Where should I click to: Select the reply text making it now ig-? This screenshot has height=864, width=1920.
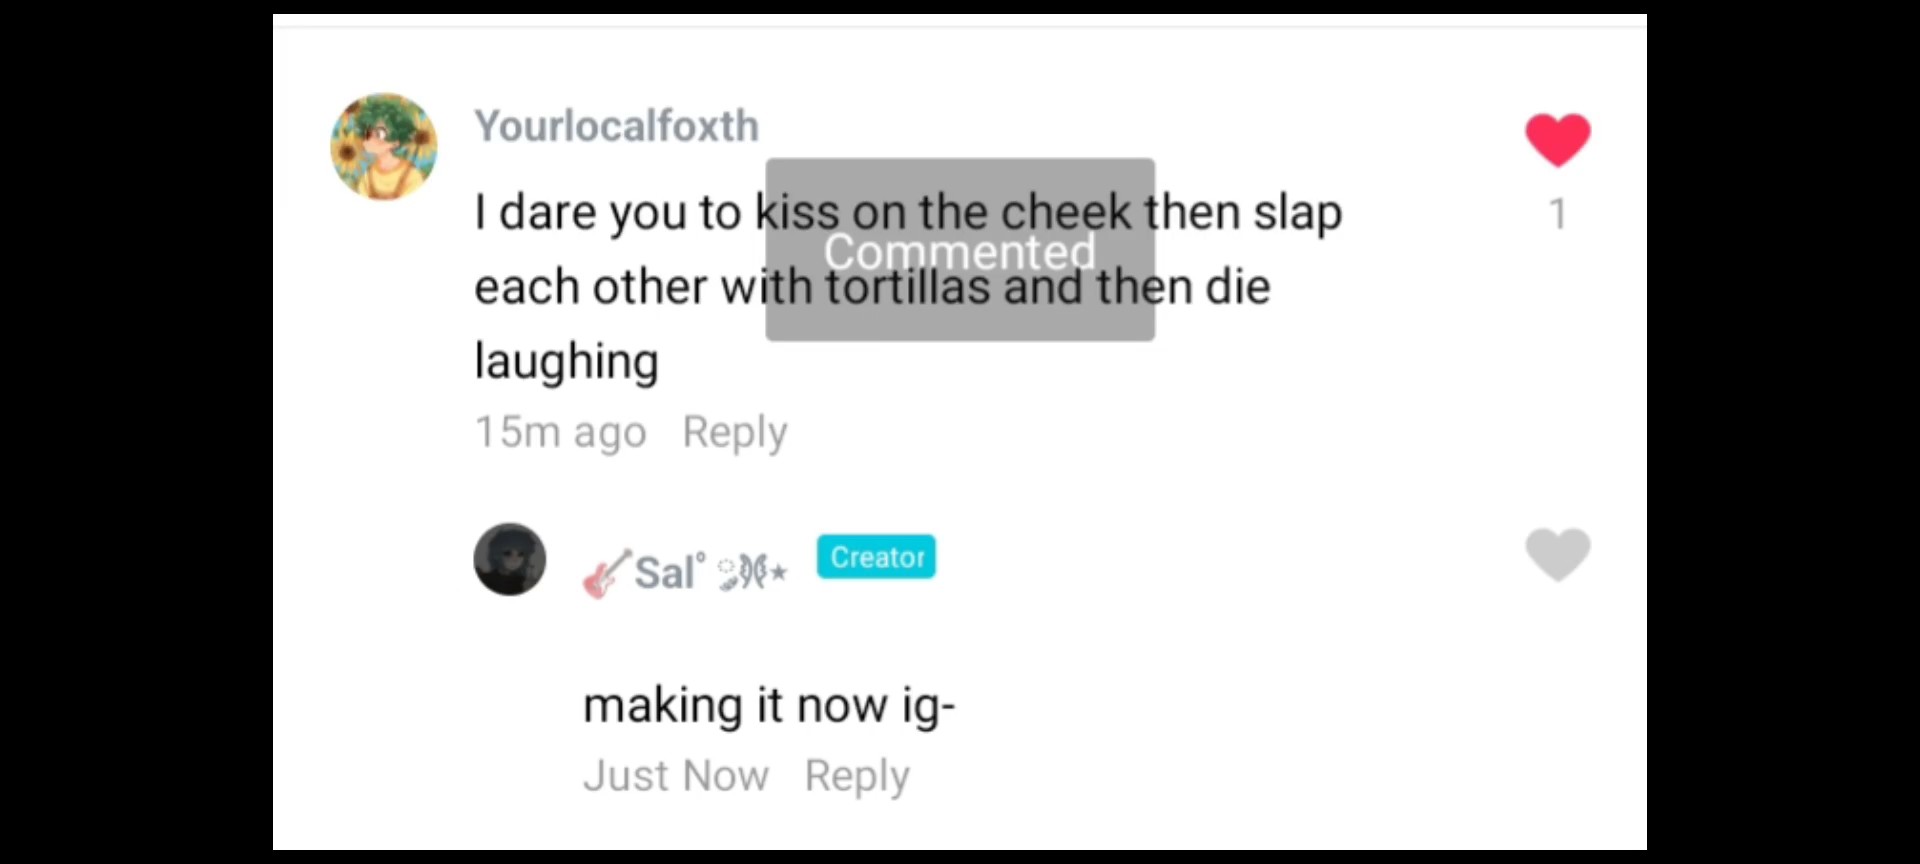tap(768, 706)
